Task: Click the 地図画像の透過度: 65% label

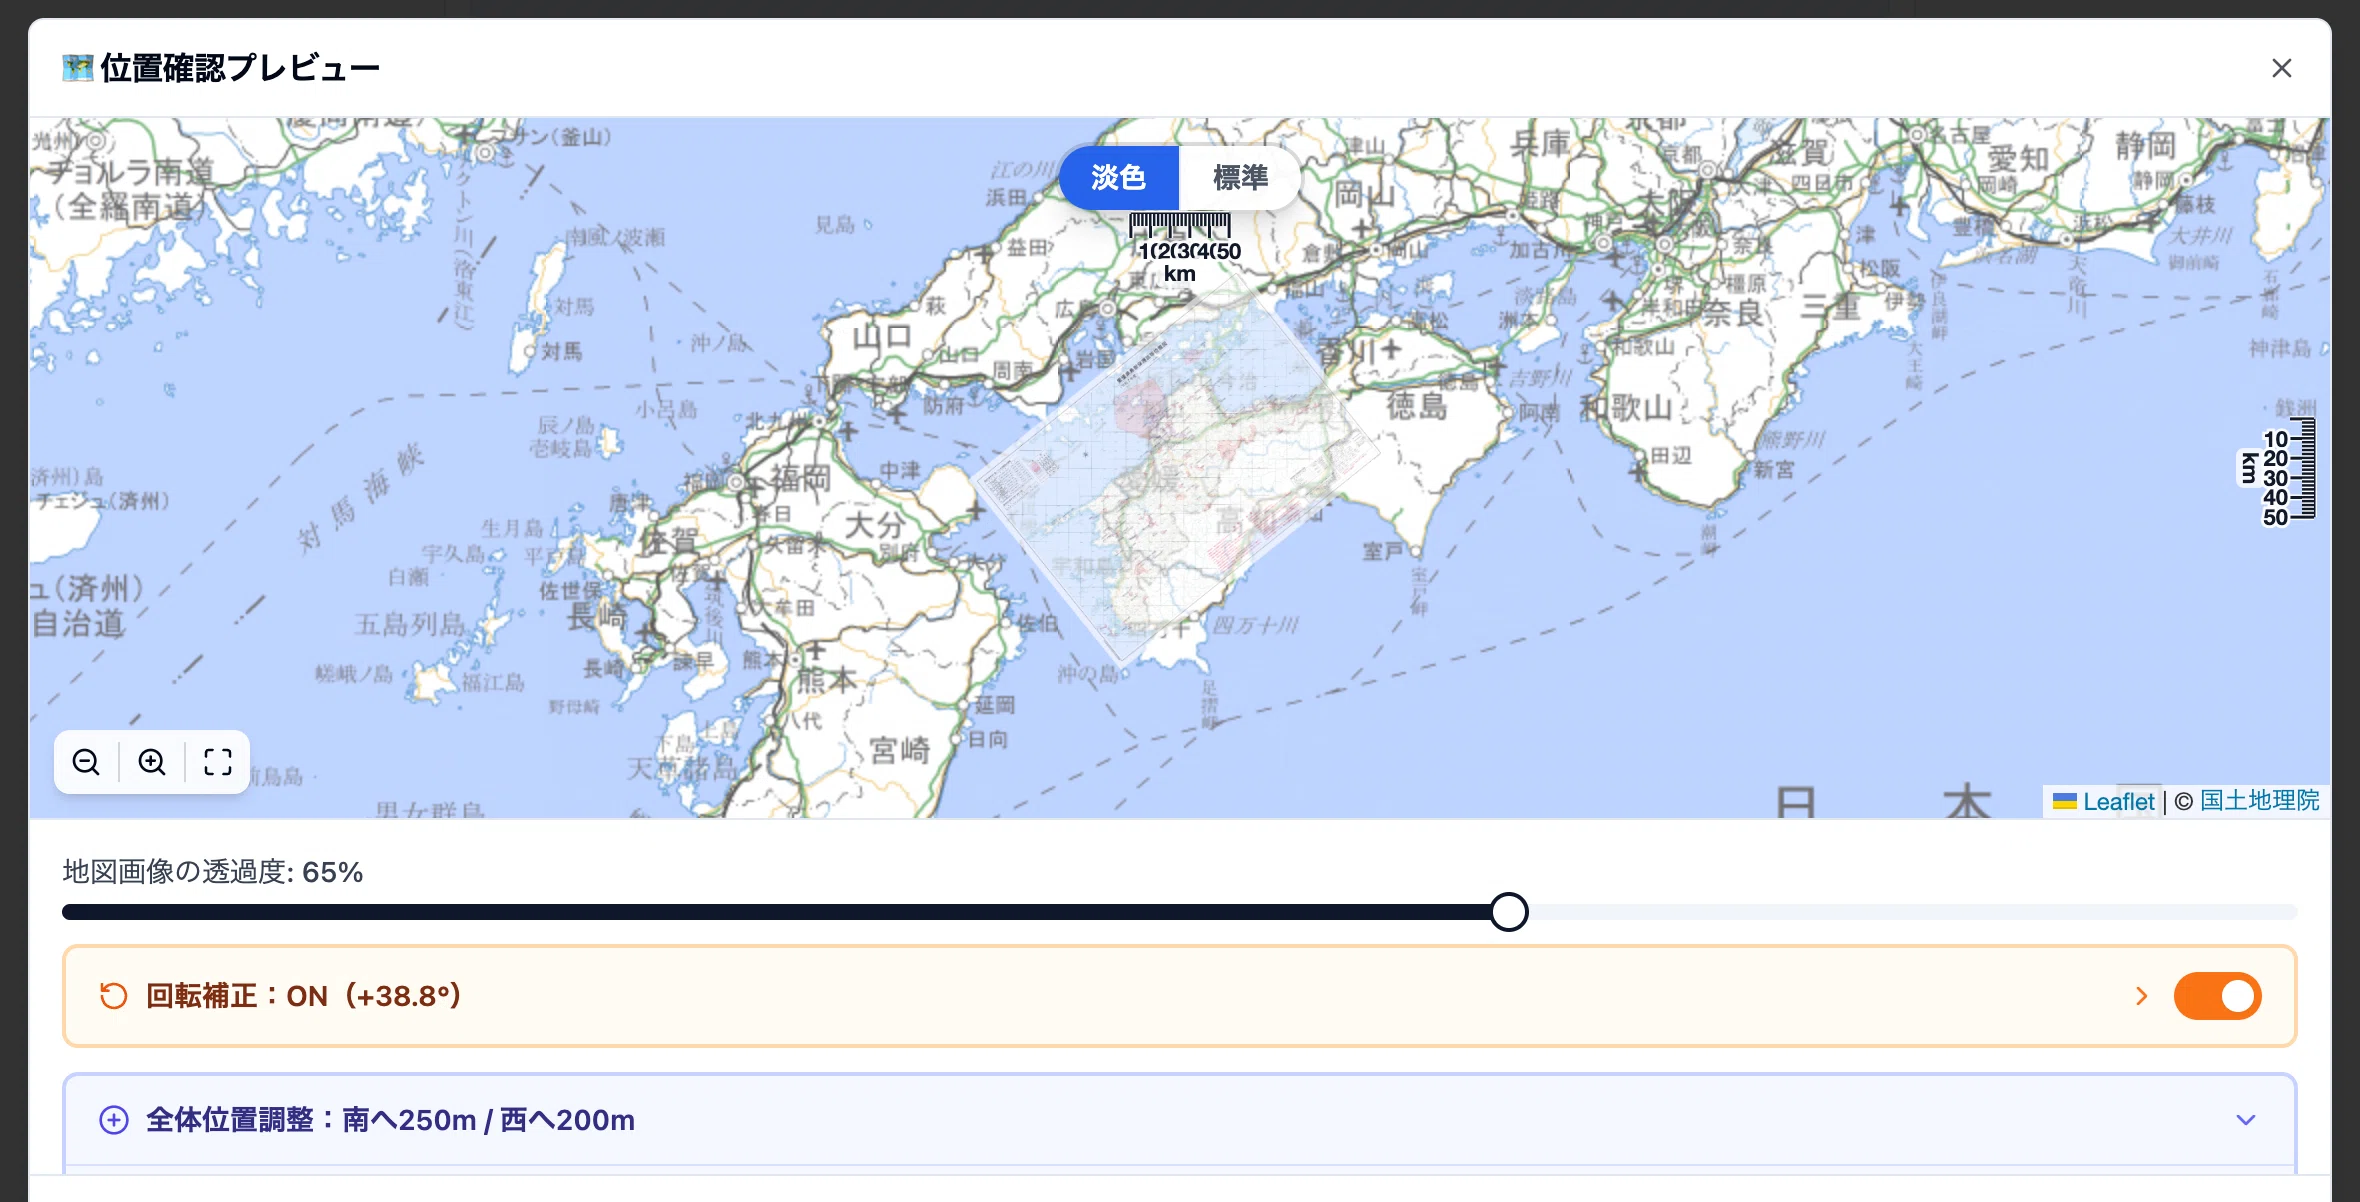Action: [212, 872]
